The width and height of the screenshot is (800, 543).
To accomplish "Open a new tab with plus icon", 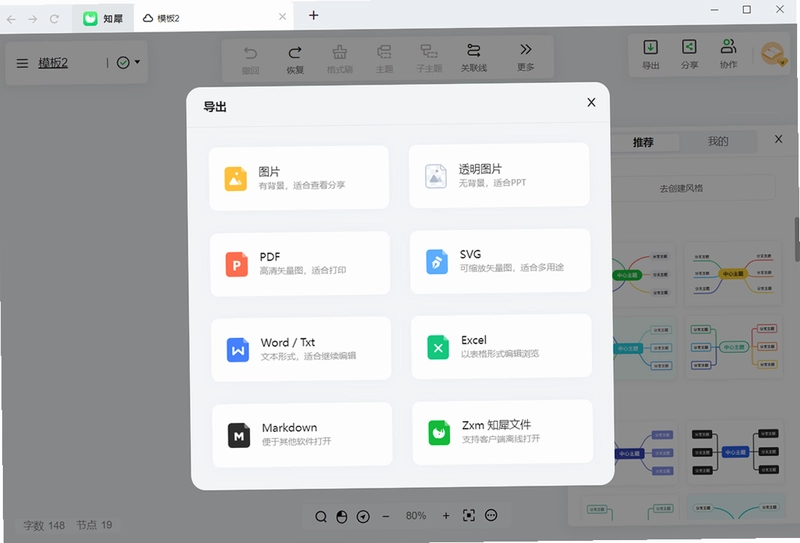I will (x=314, y=15).
